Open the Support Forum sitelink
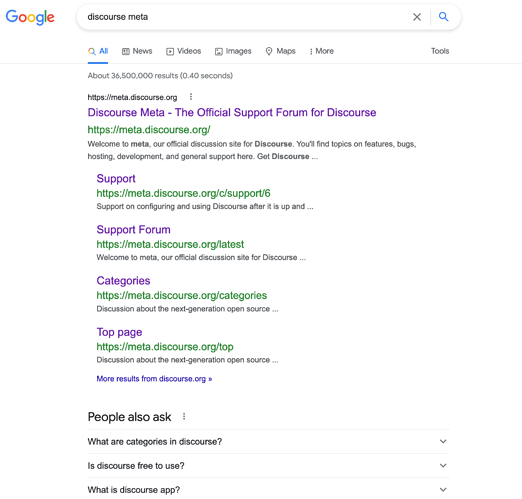This screenshot has width=522, height=499. point(133,230)
